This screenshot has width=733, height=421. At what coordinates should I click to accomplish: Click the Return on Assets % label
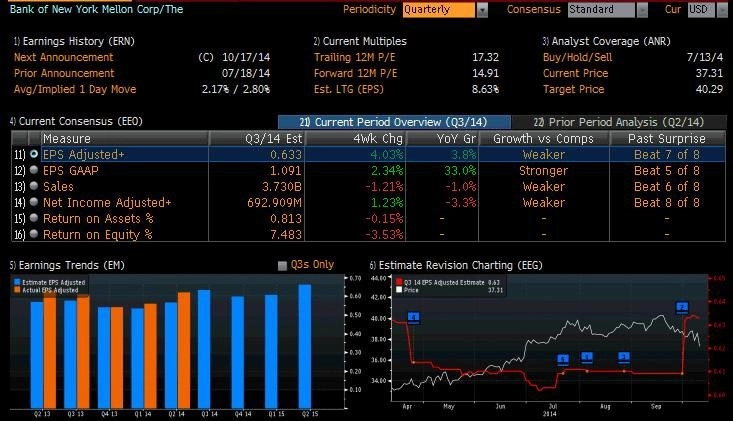point(98,218)
